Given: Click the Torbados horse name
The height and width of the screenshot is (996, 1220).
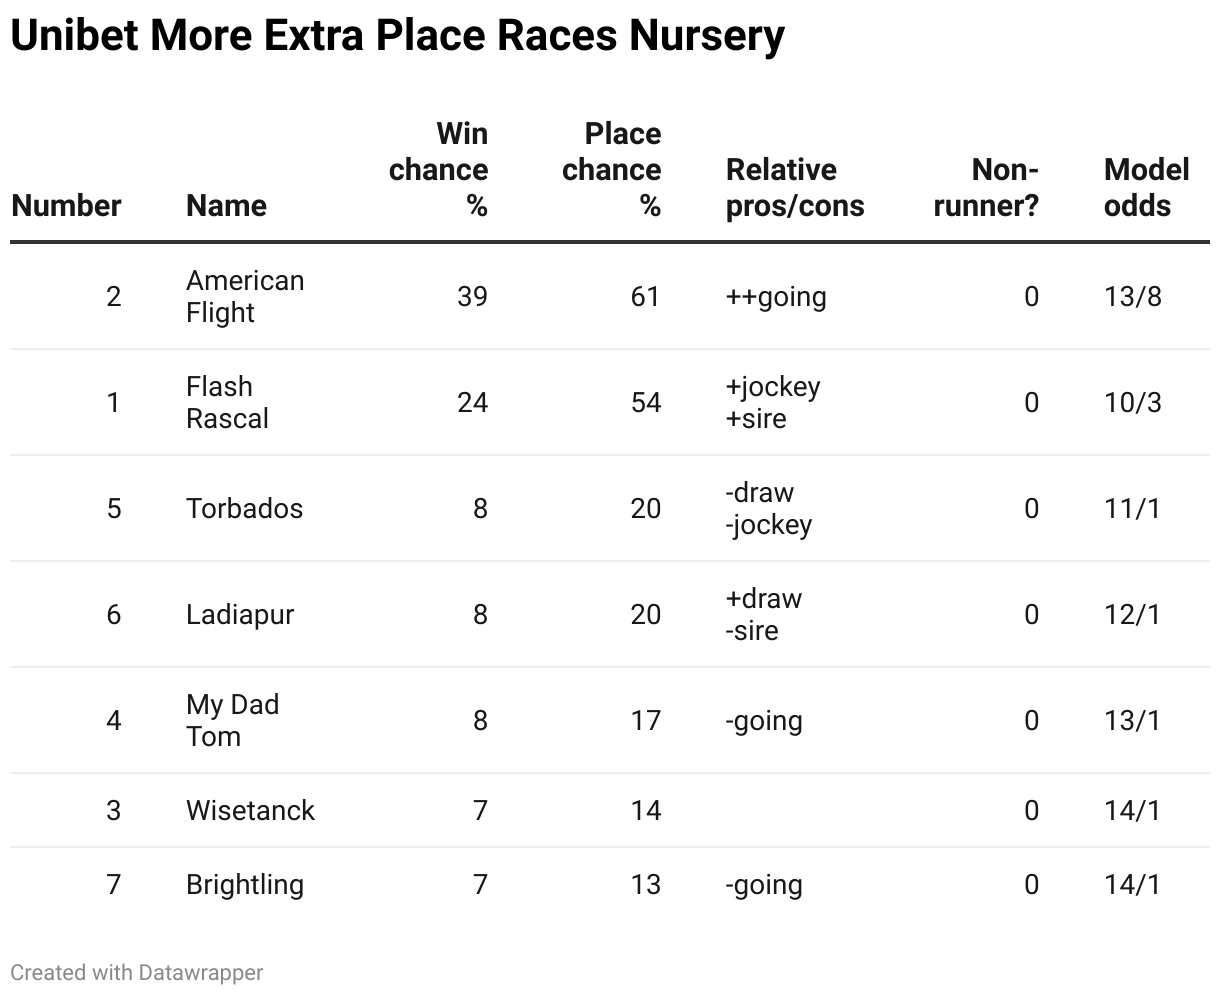Looking at the screenshot, I should pos(244,509).
